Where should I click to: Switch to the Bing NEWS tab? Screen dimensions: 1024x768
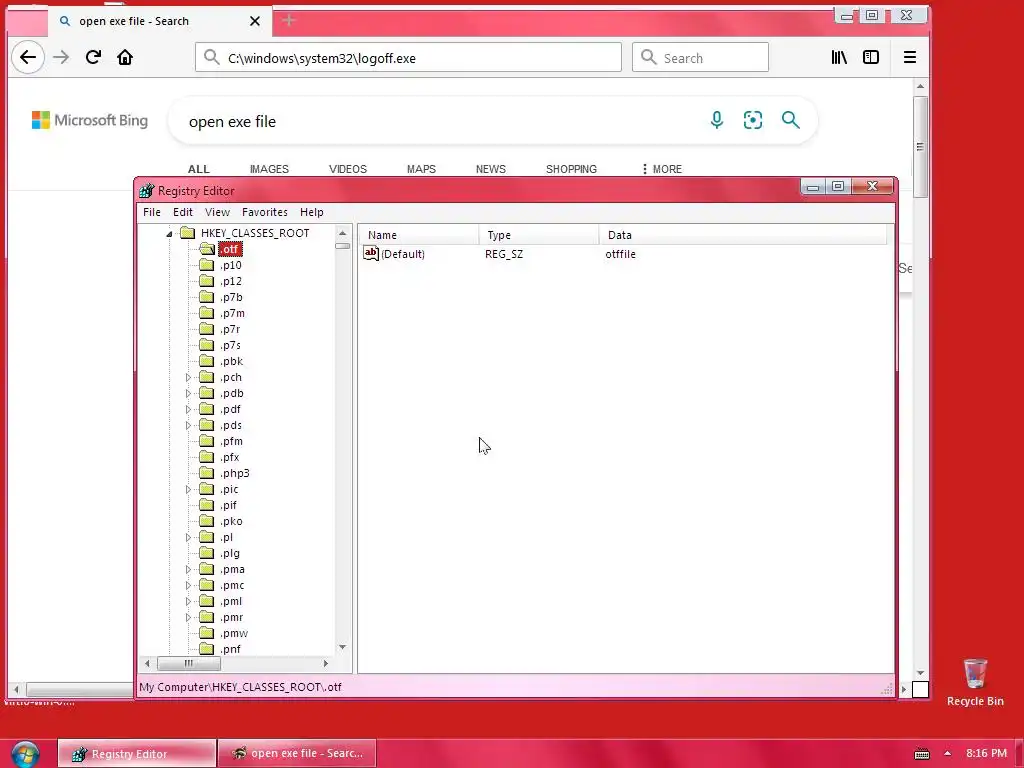[x=490, y=169]
